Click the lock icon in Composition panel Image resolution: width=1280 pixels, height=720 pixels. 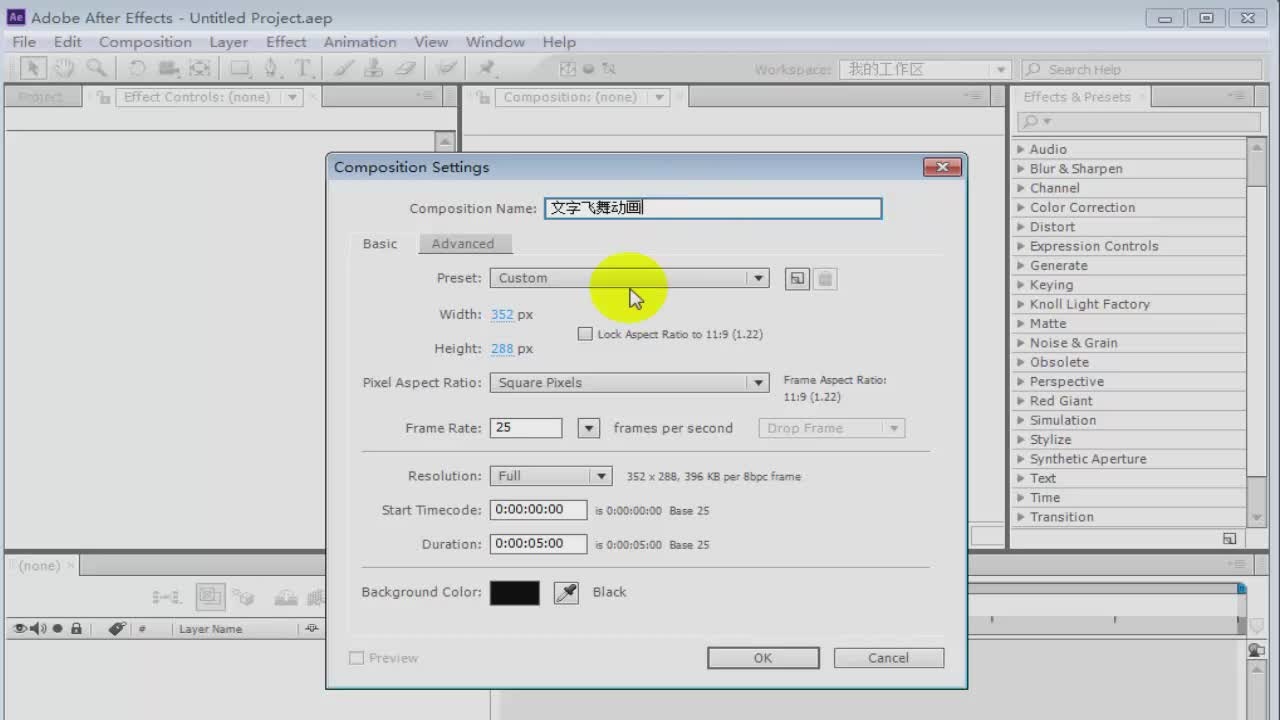click(484, 97)
